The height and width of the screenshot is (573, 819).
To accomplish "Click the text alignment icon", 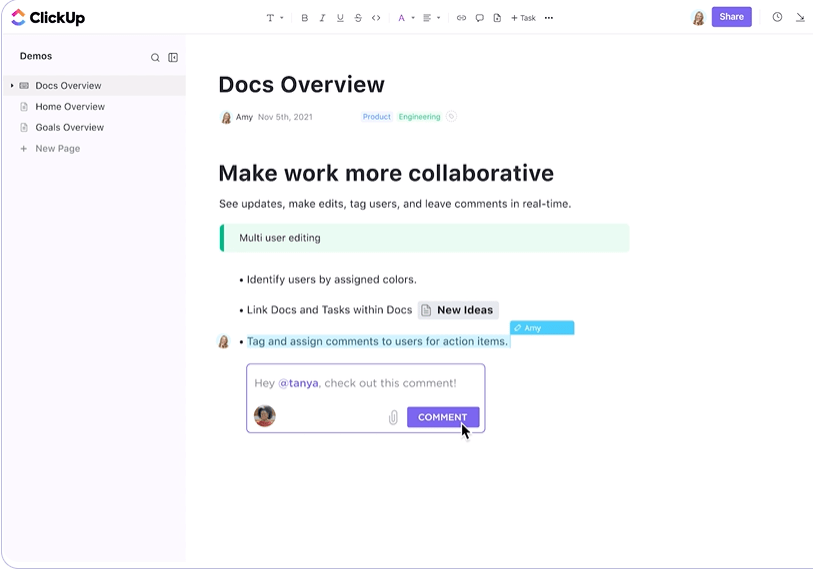I will tap(427, 18).
